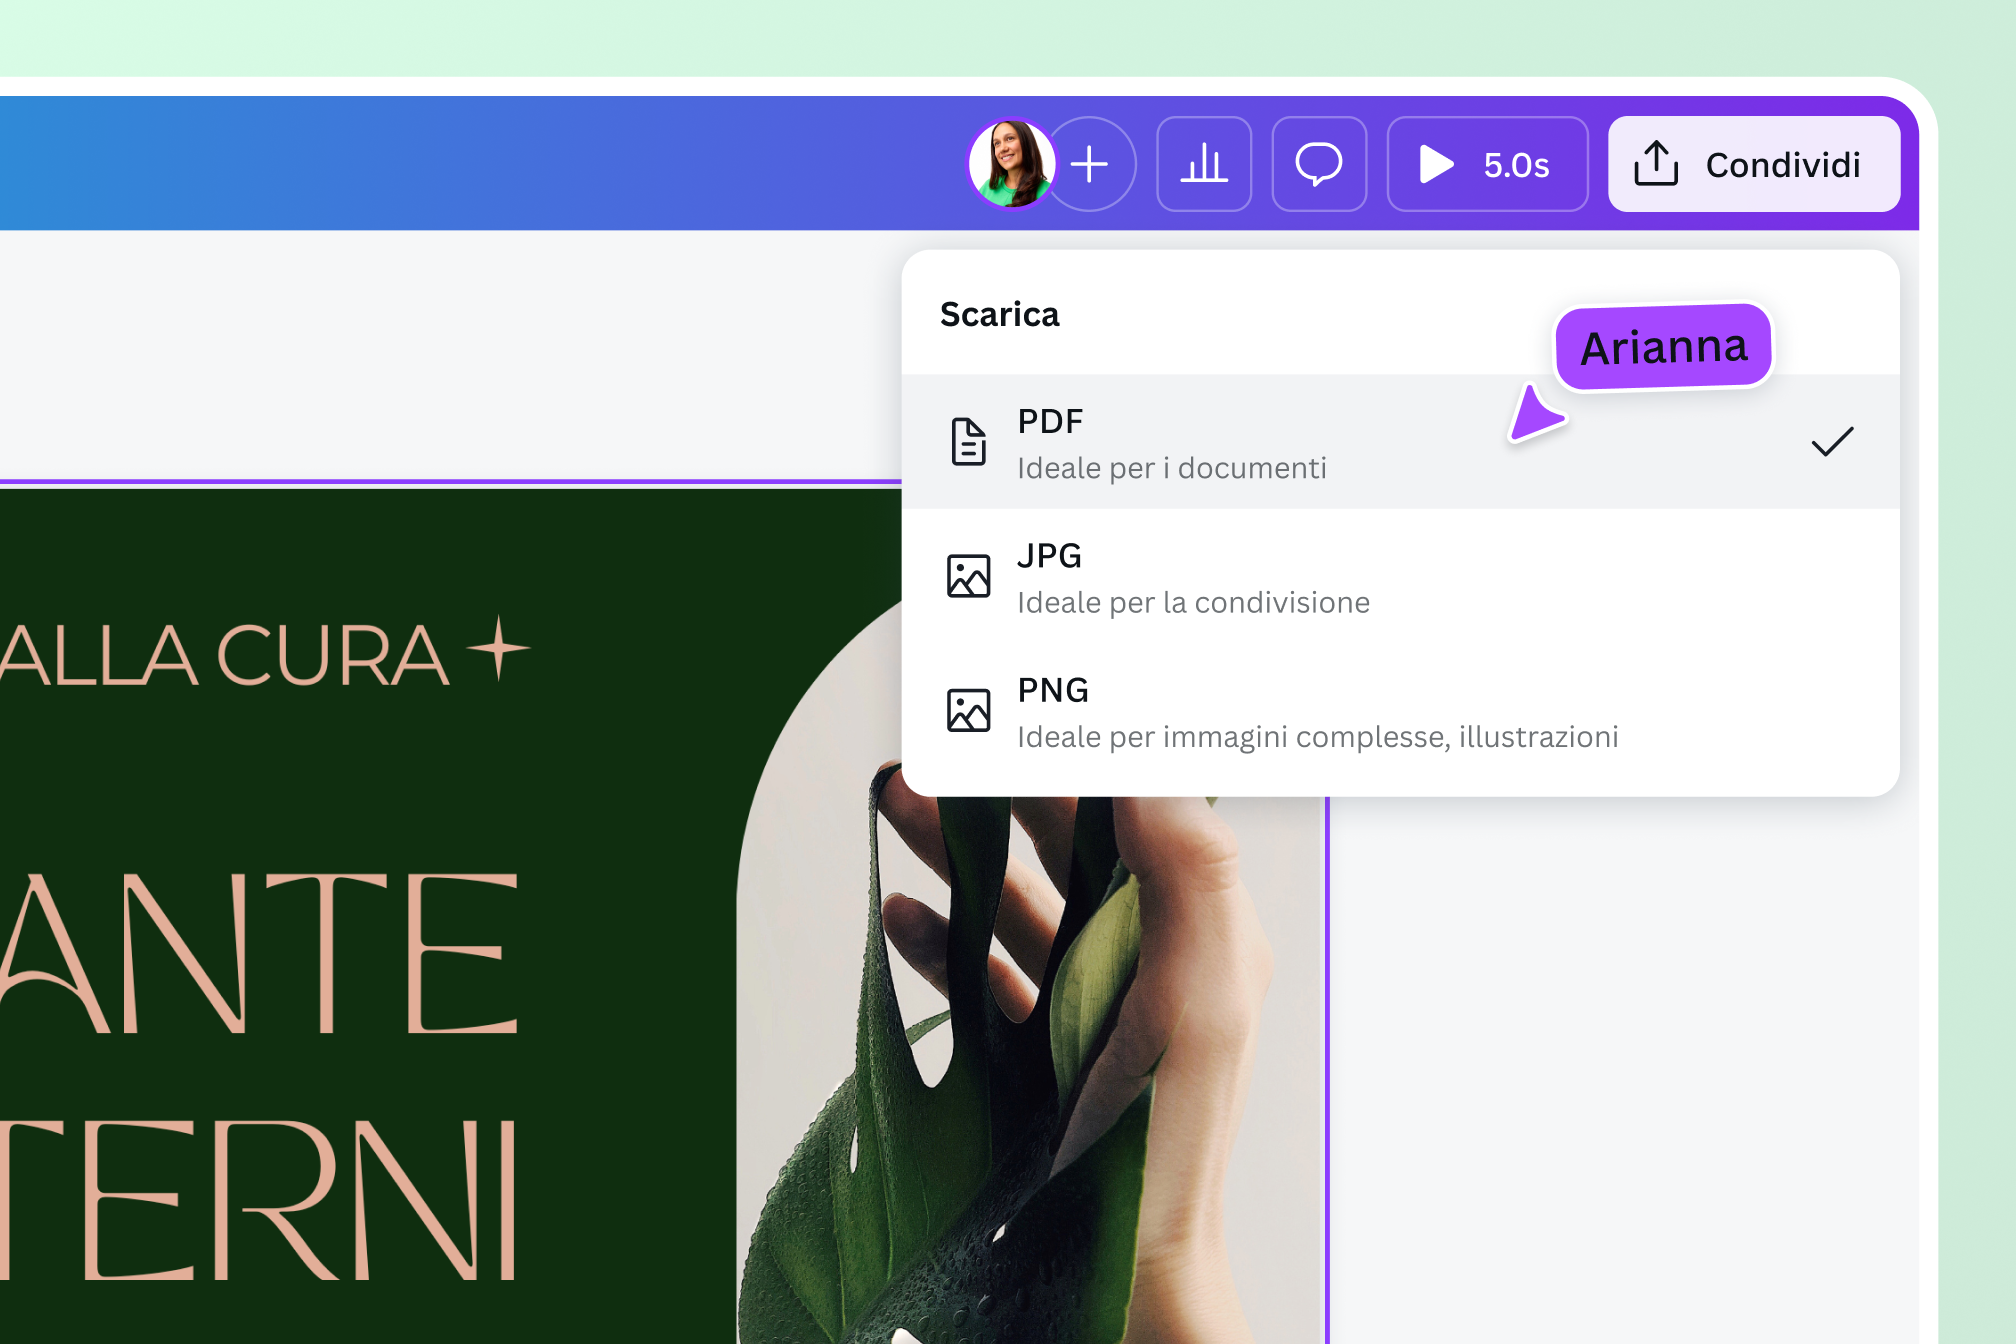2016x1344 pixels.
Task: Add collaborator with the plus button
Action: point(1091,164)
